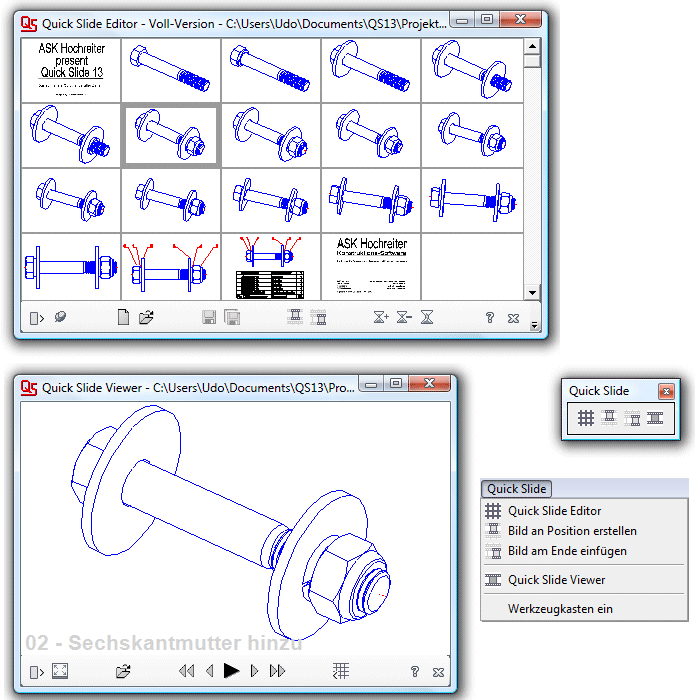695x700 pixels.
Task: Select the last thumbnail in the third row
Action: pyautogui.click(x=472, y=200)
